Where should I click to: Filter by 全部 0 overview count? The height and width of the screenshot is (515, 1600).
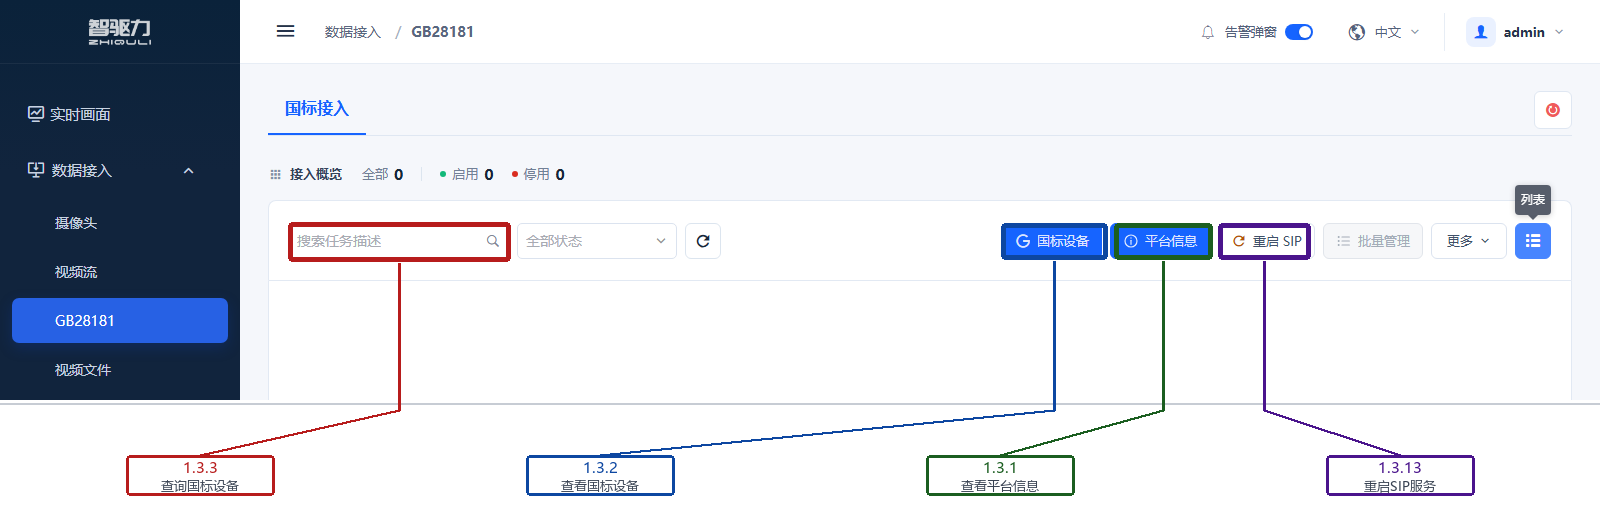[x=383, y=174]
